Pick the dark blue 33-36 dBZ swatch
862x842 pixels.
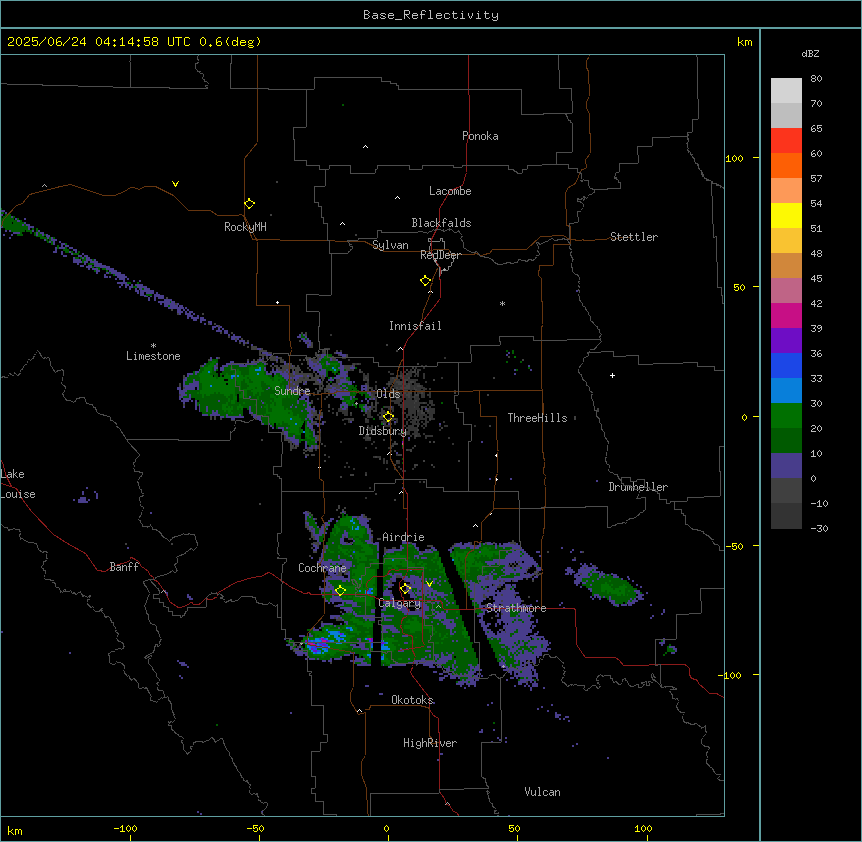tap(786, 365)
